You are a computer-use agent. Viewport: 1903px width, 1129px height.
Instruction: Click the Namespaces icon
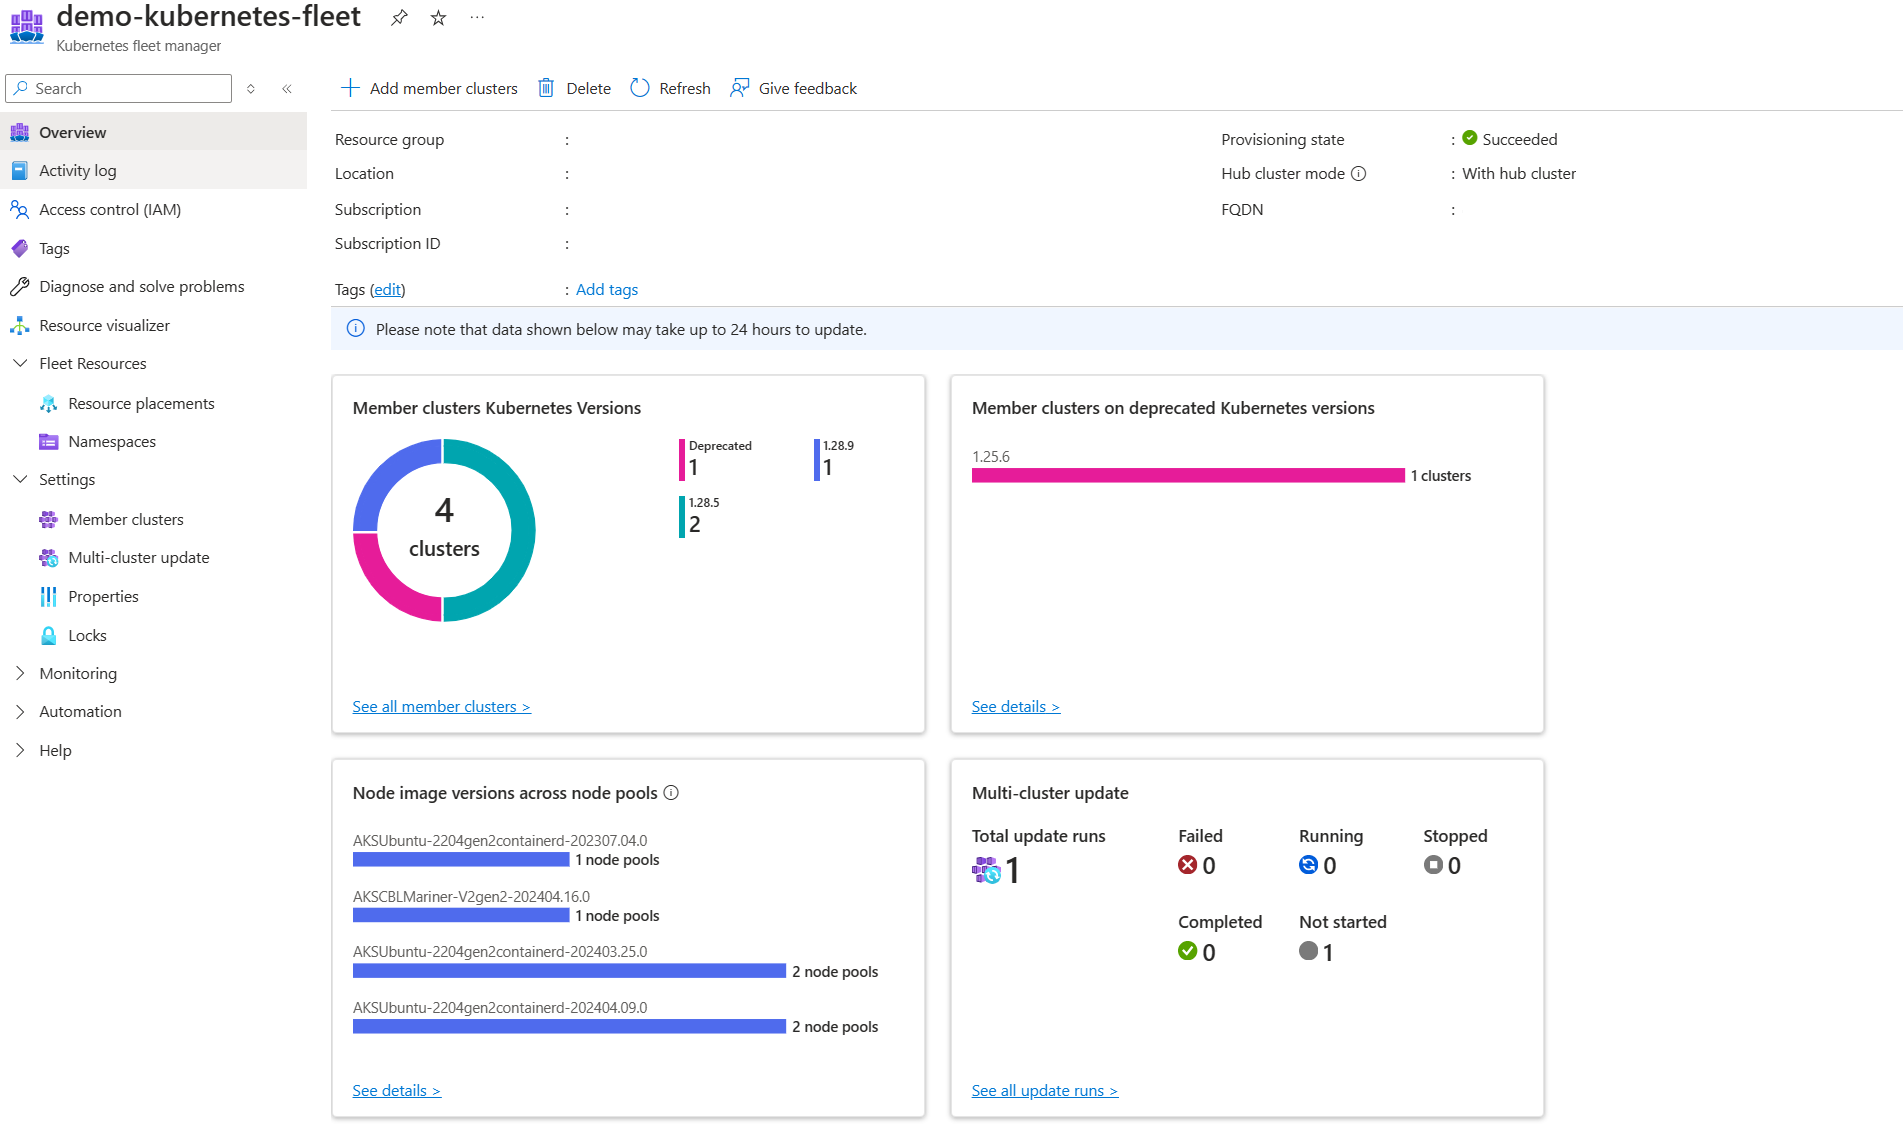(48, 442)
